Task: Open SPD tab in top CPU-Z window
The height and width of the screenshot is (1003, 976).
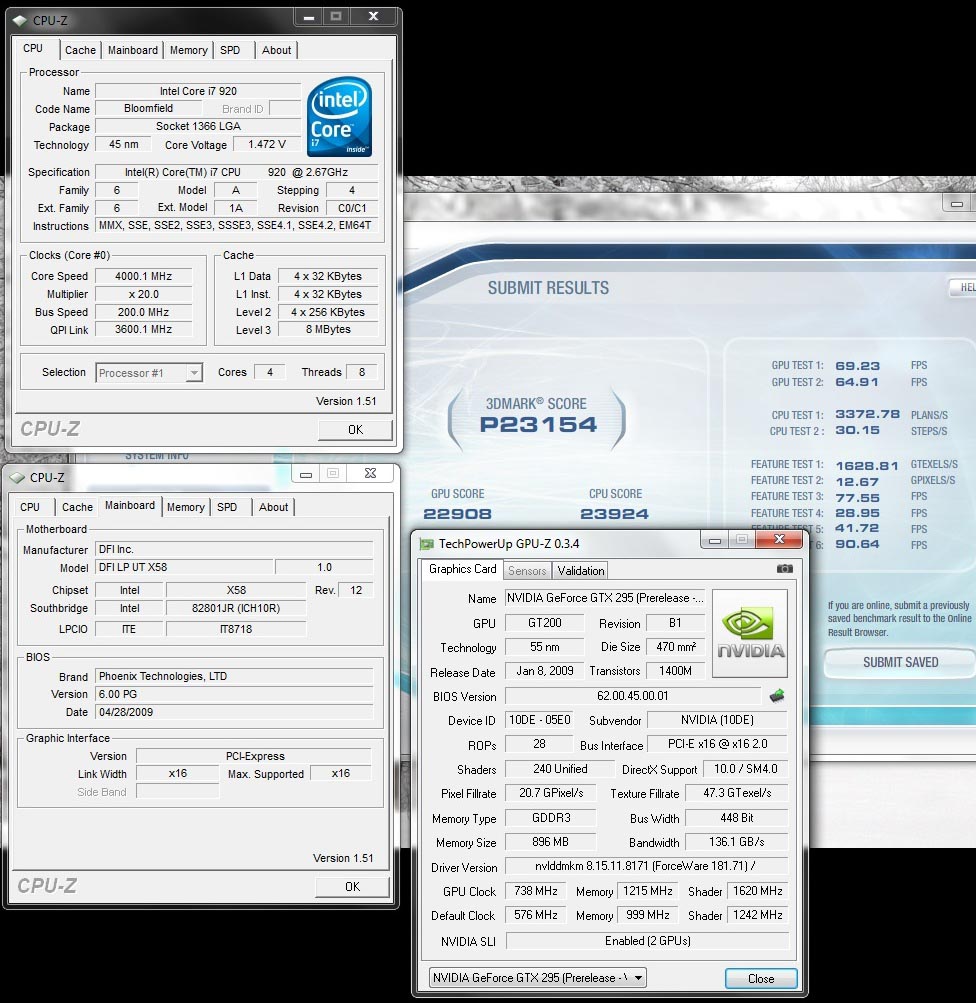Action: (230, 50)
